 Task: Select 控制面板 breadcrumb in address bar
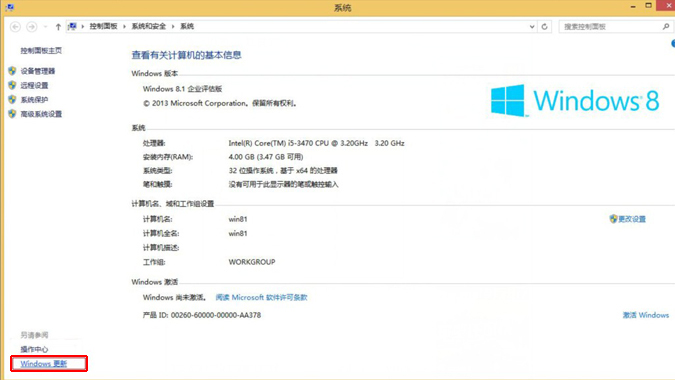point(103,26)
